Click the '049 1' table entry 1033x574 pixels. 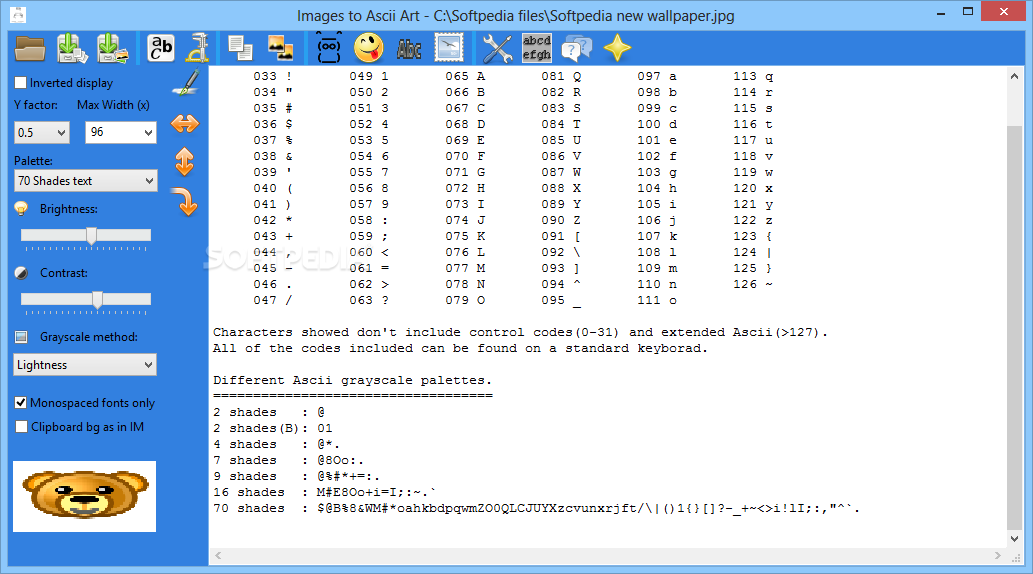(369, 76)
